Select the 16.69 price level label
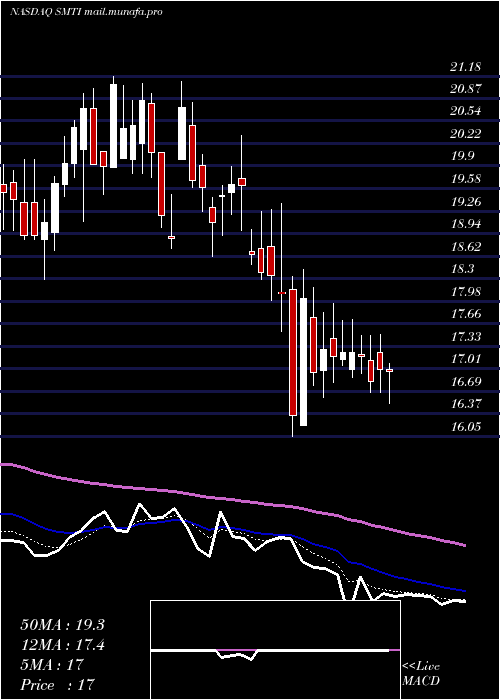500x700 pixels. [x=465, y=382]
